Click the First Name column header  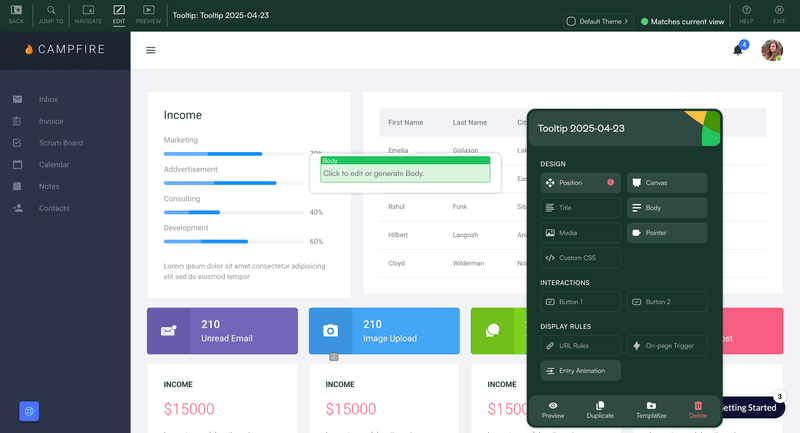coord(406,122)
